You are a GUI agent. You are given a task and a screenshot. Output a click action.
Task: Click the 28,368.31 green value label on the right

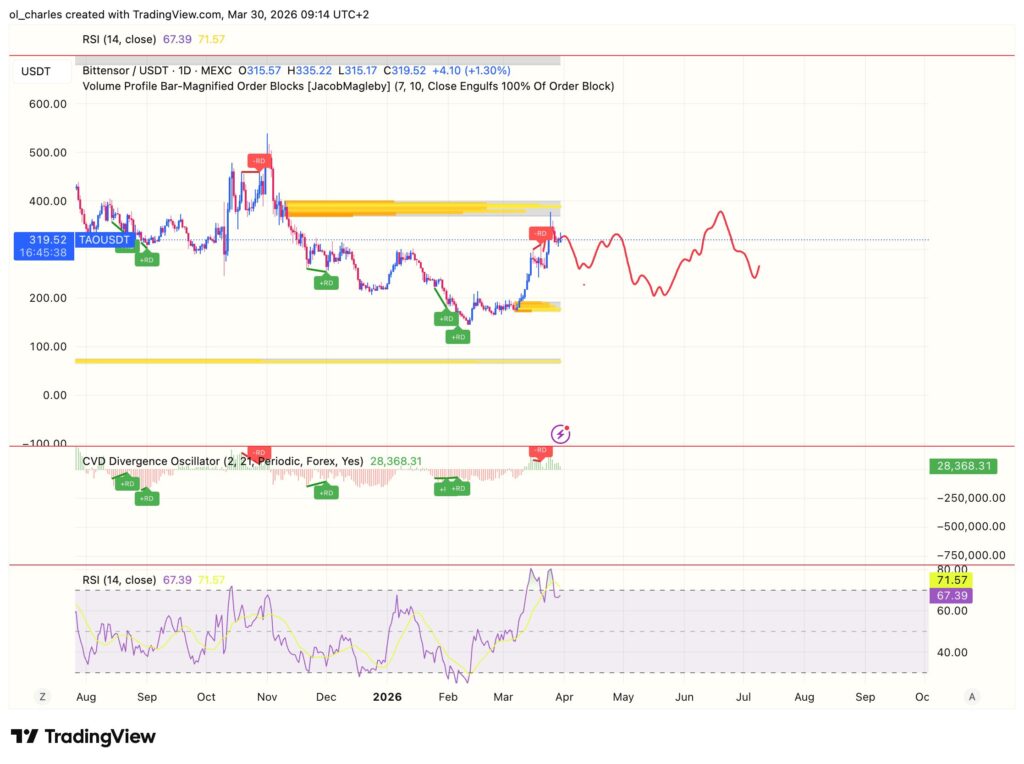click(x=962, y=466)
